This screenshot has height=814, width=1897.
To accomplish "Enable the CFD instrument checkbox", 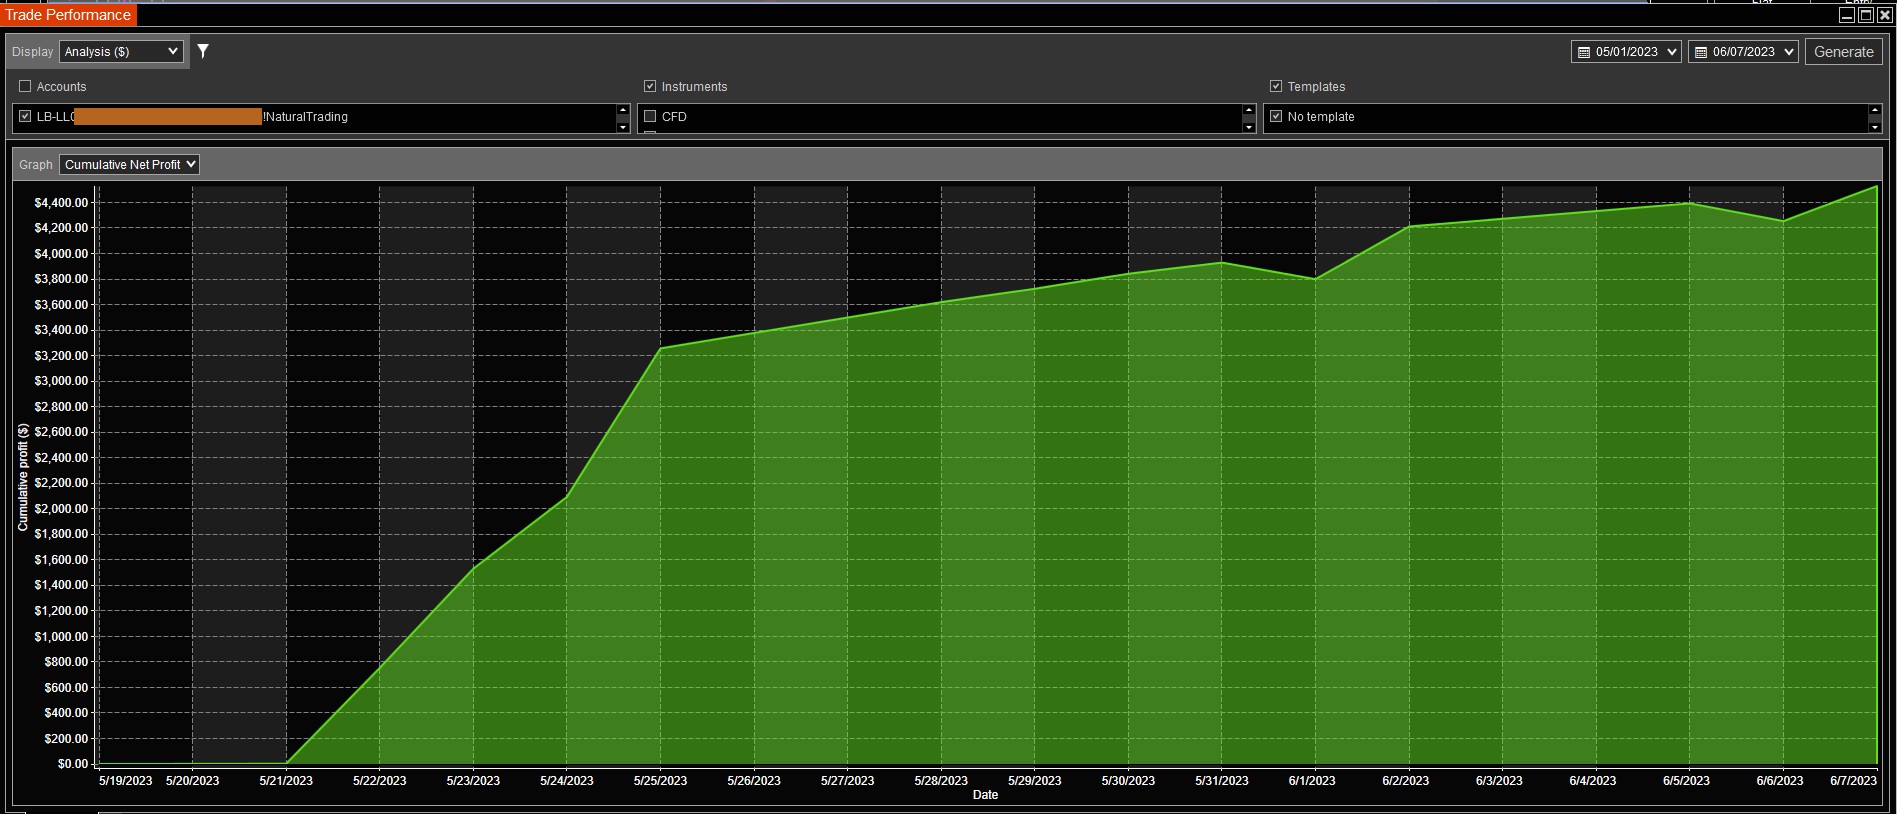I will coord(650,116).
